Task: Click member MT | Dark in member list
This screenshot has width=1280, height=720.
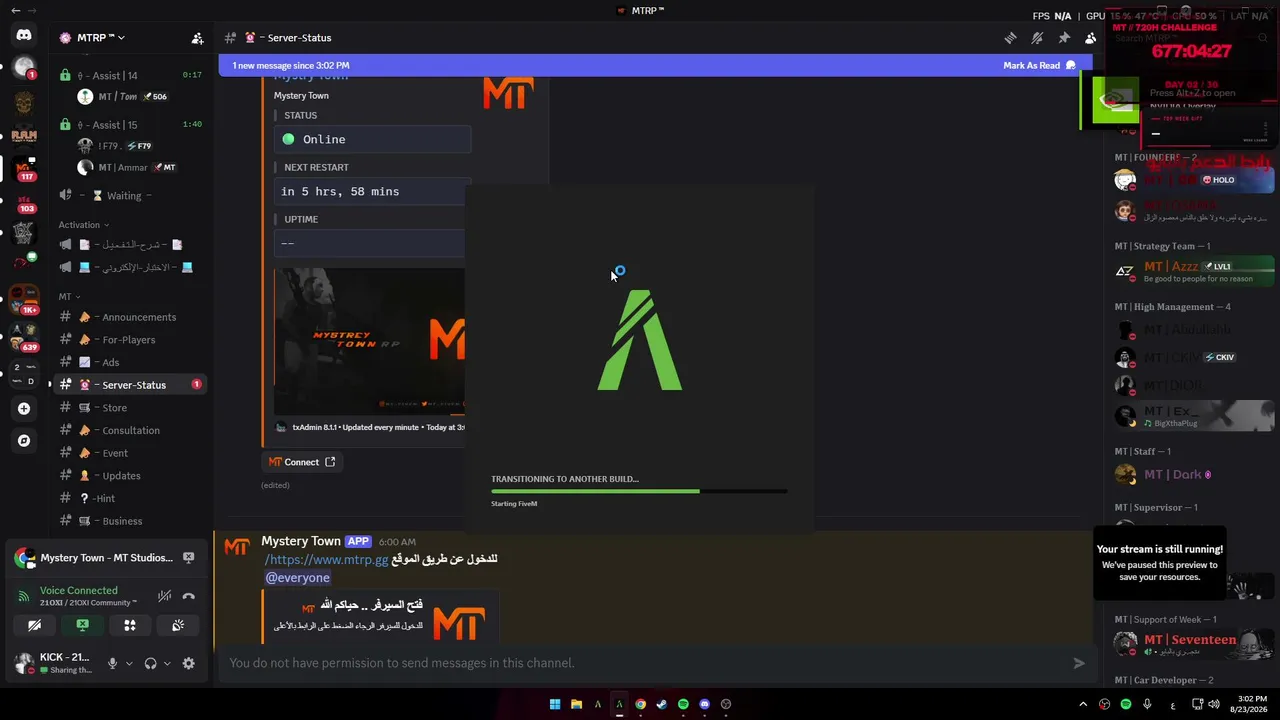Action: (1195, 474)
